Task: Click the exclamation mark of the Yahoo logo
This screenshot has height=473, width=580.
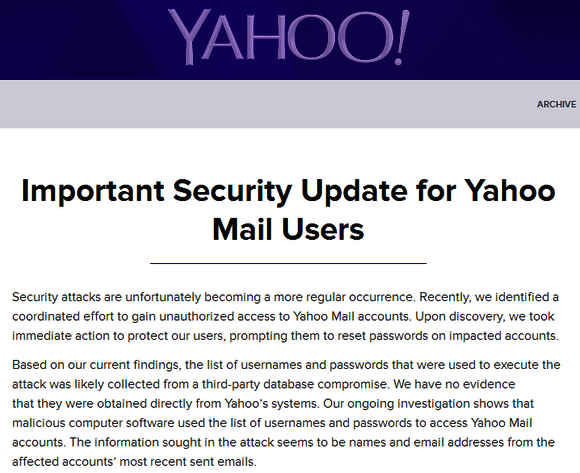Action: (401, 37)
